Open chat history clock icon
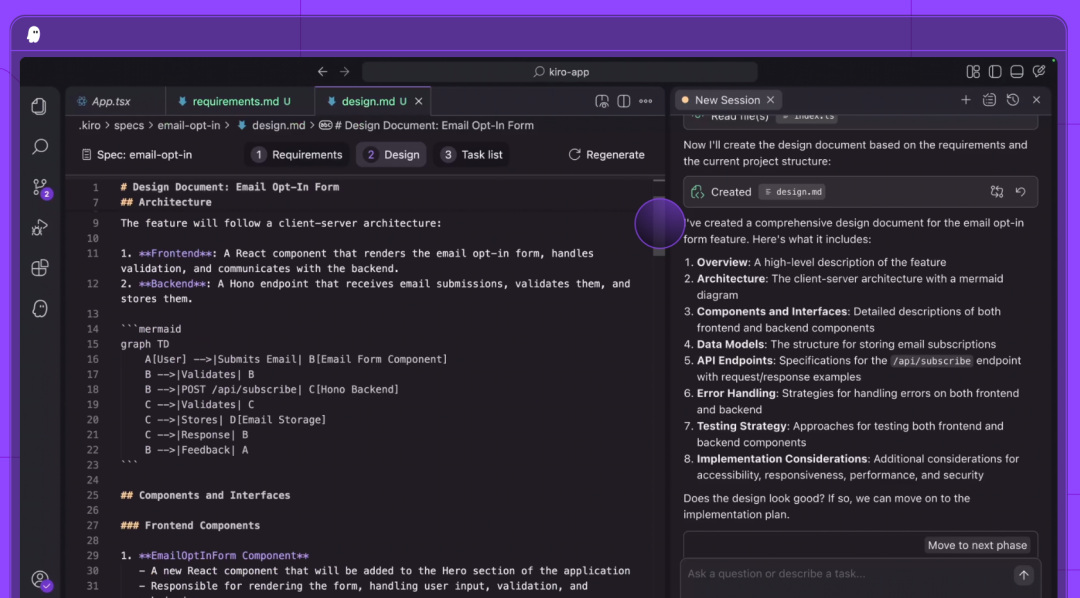This screenshot has width=1080, height=598. (1012, 100)
